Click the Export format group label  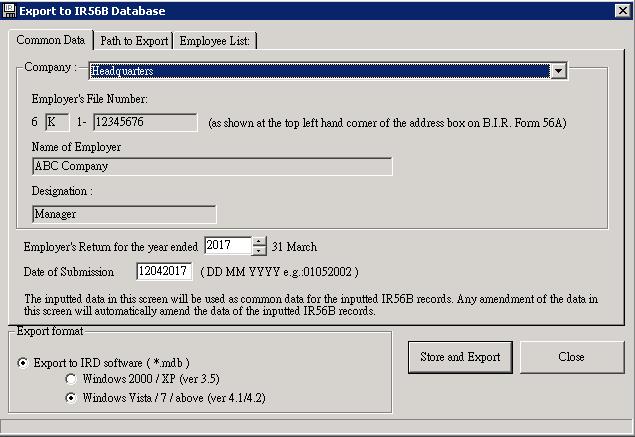50,331
